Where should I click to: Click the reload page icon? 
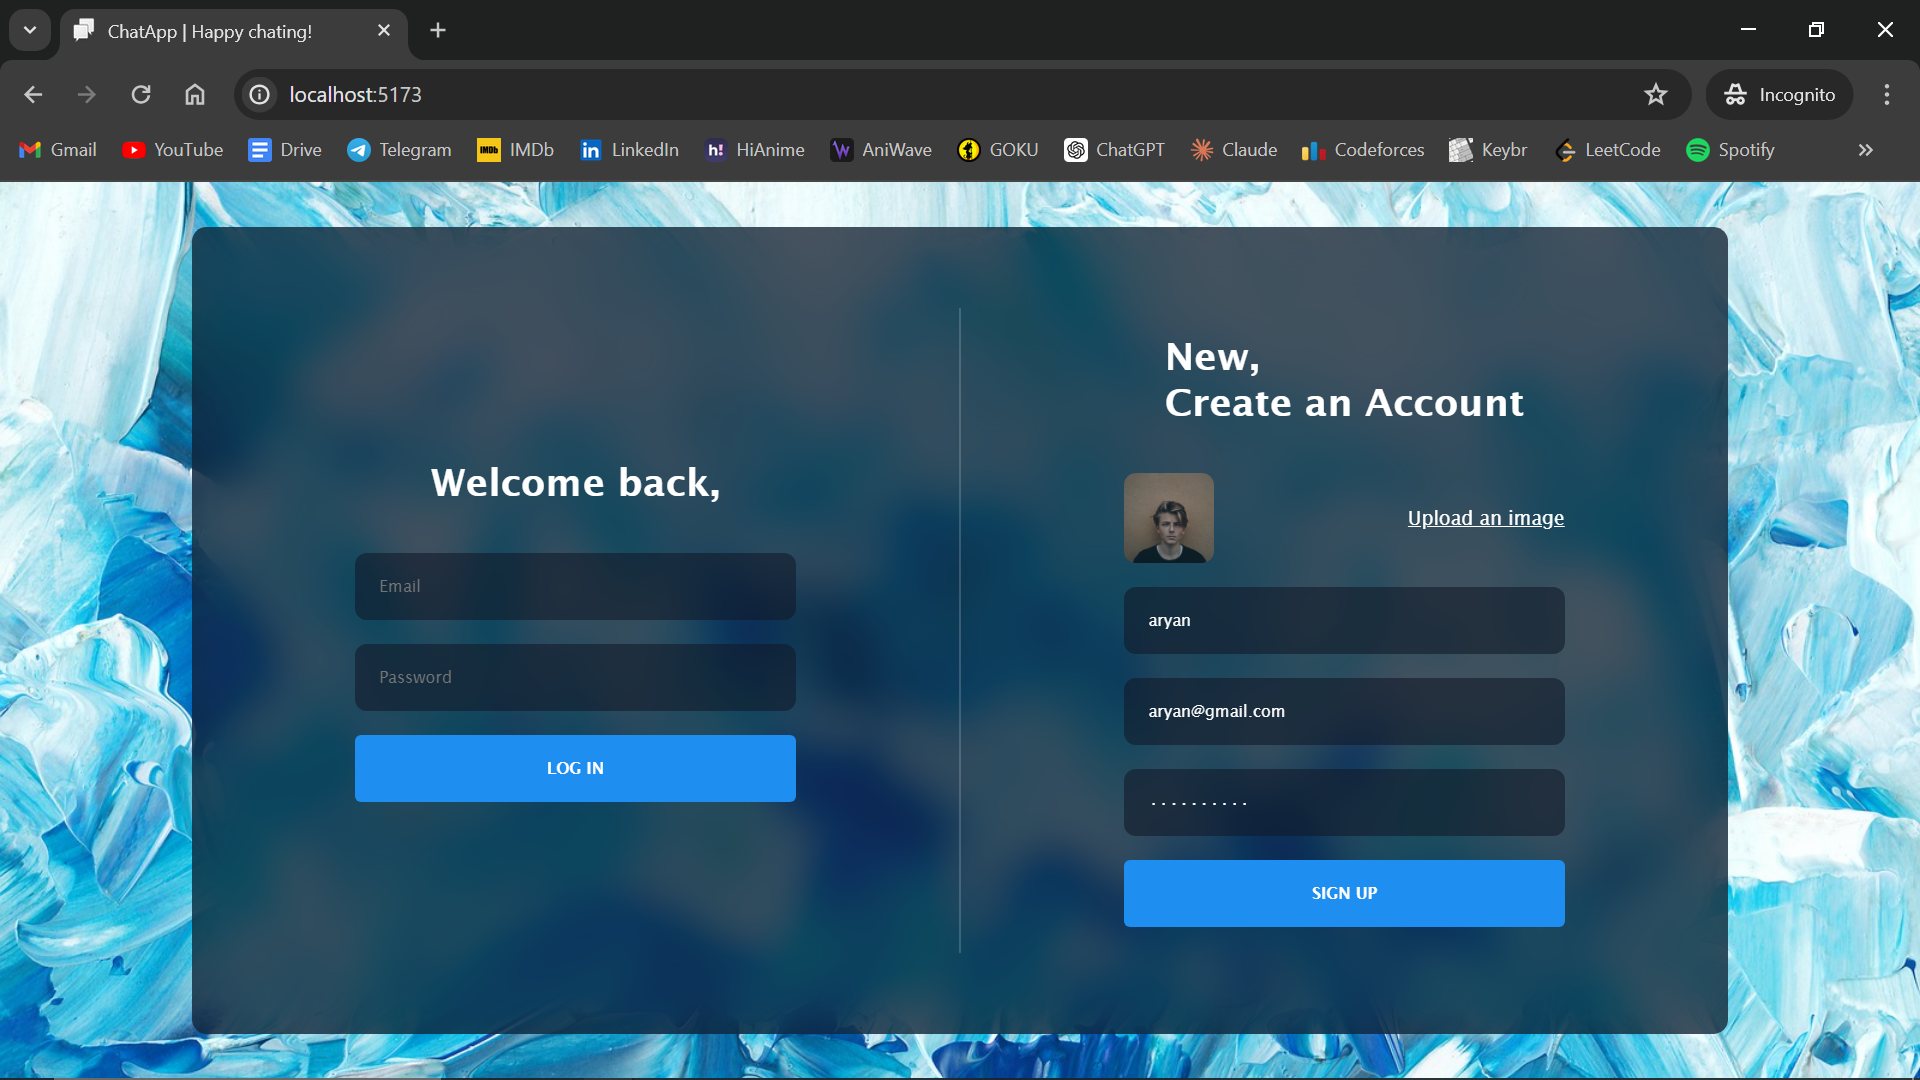[x=141, y=94]
